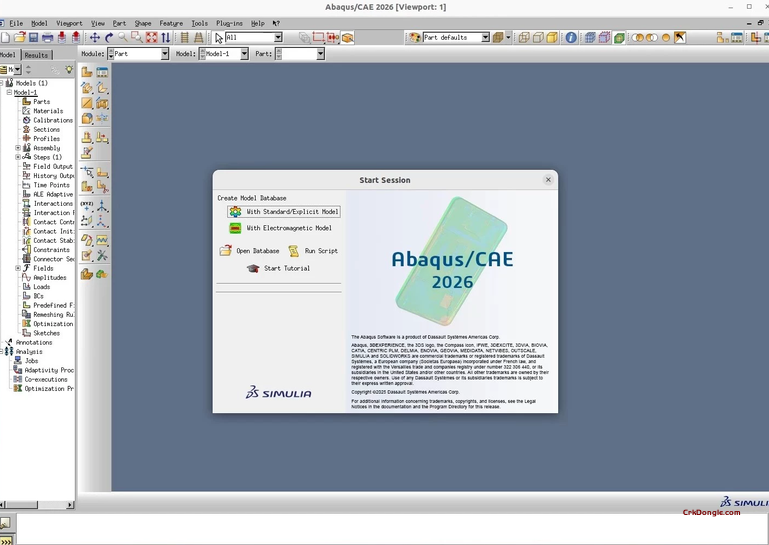Image resolution: width=769 pixels, height=545 pixels.
Task: Click the selection arrow toolbar icon
Action: [219, 38]
